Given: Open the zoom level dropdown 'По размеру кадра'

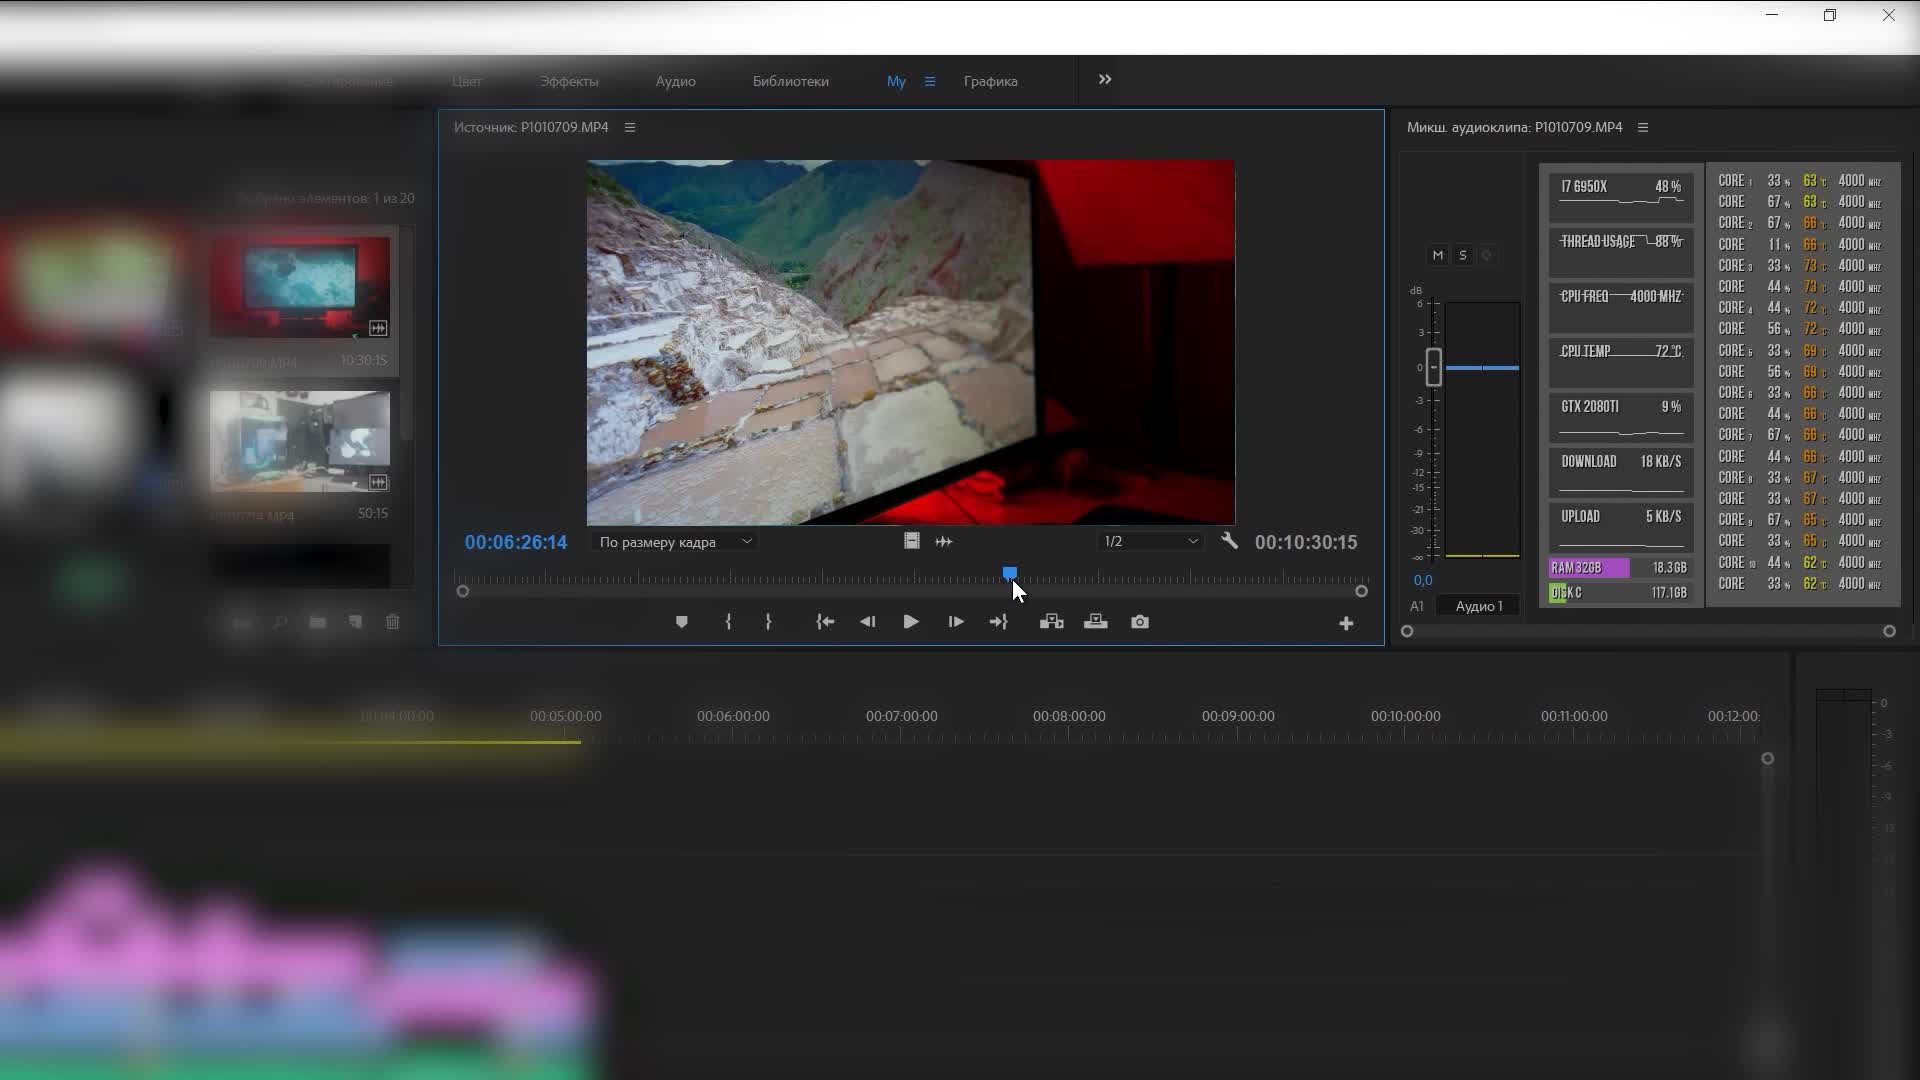Looking at the screenshot, I should (x=674, y=542).
